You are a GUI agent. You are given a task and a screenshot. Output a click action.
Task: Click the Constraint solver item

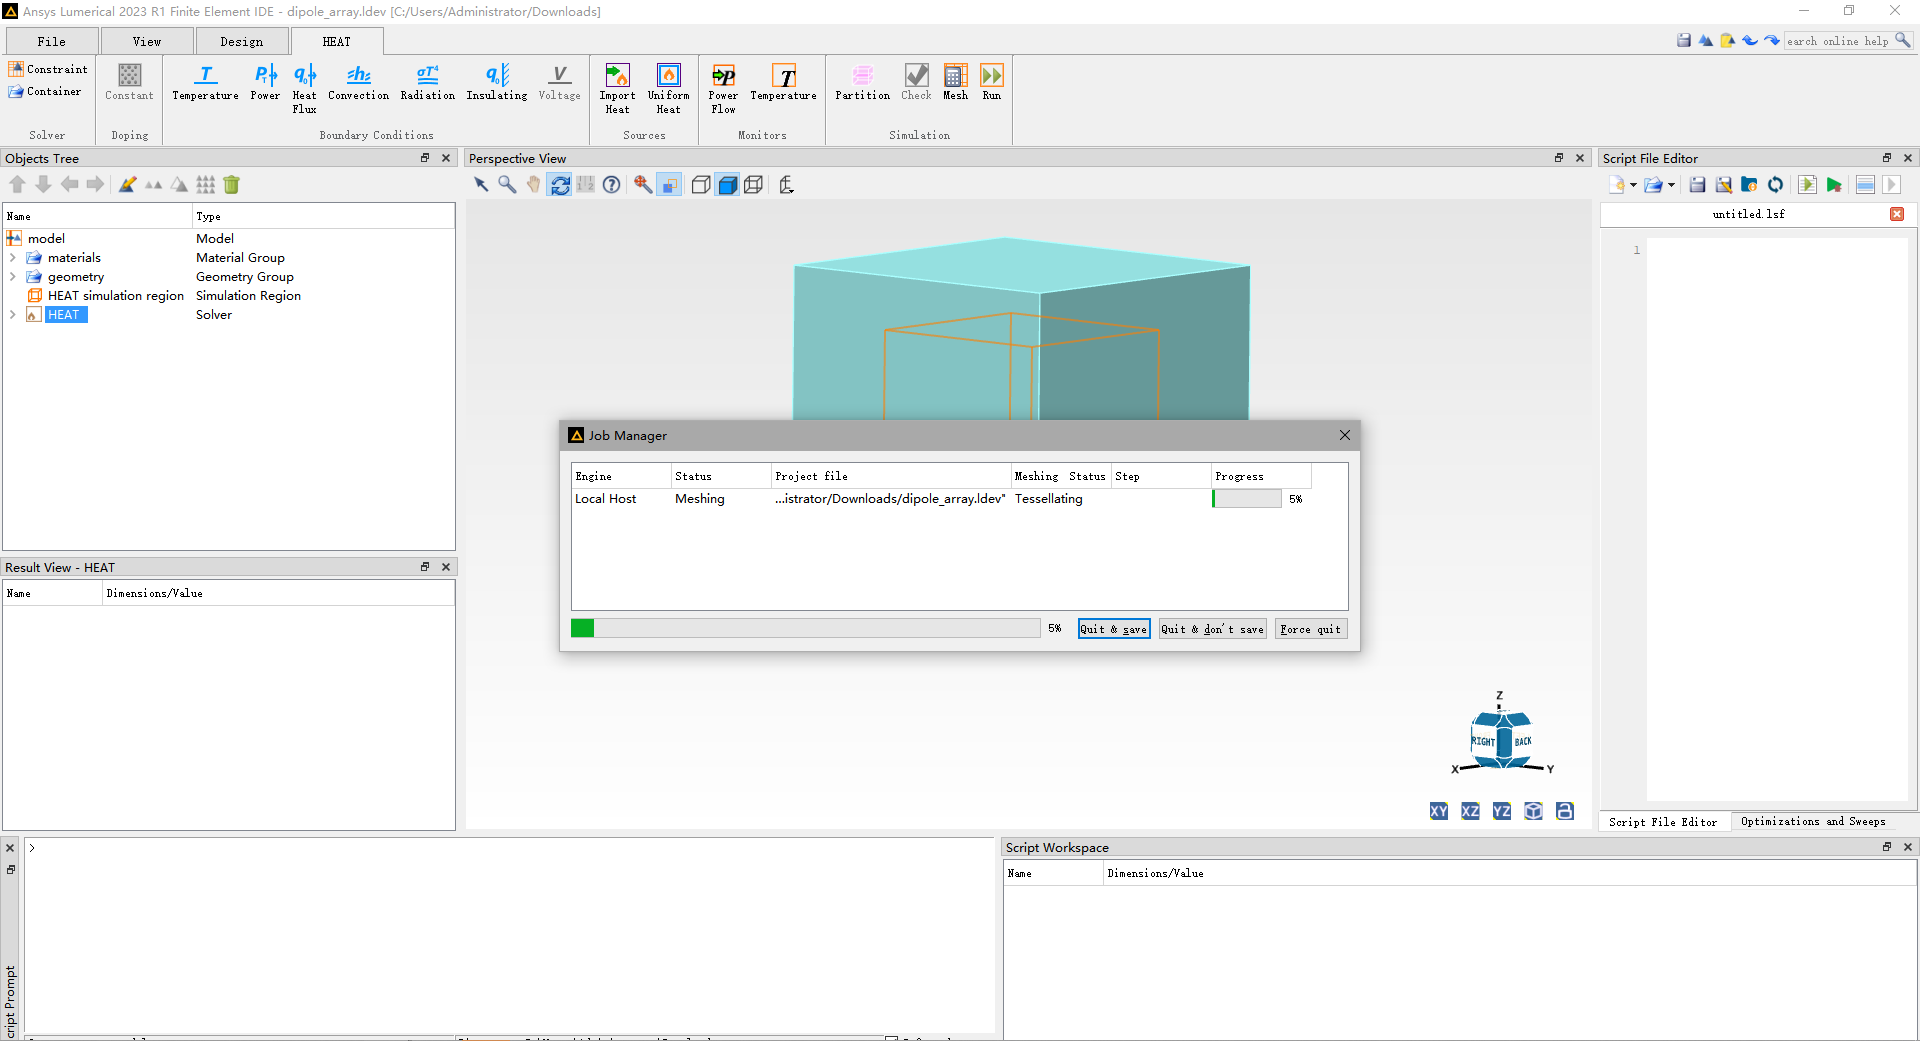pos(48,69)
